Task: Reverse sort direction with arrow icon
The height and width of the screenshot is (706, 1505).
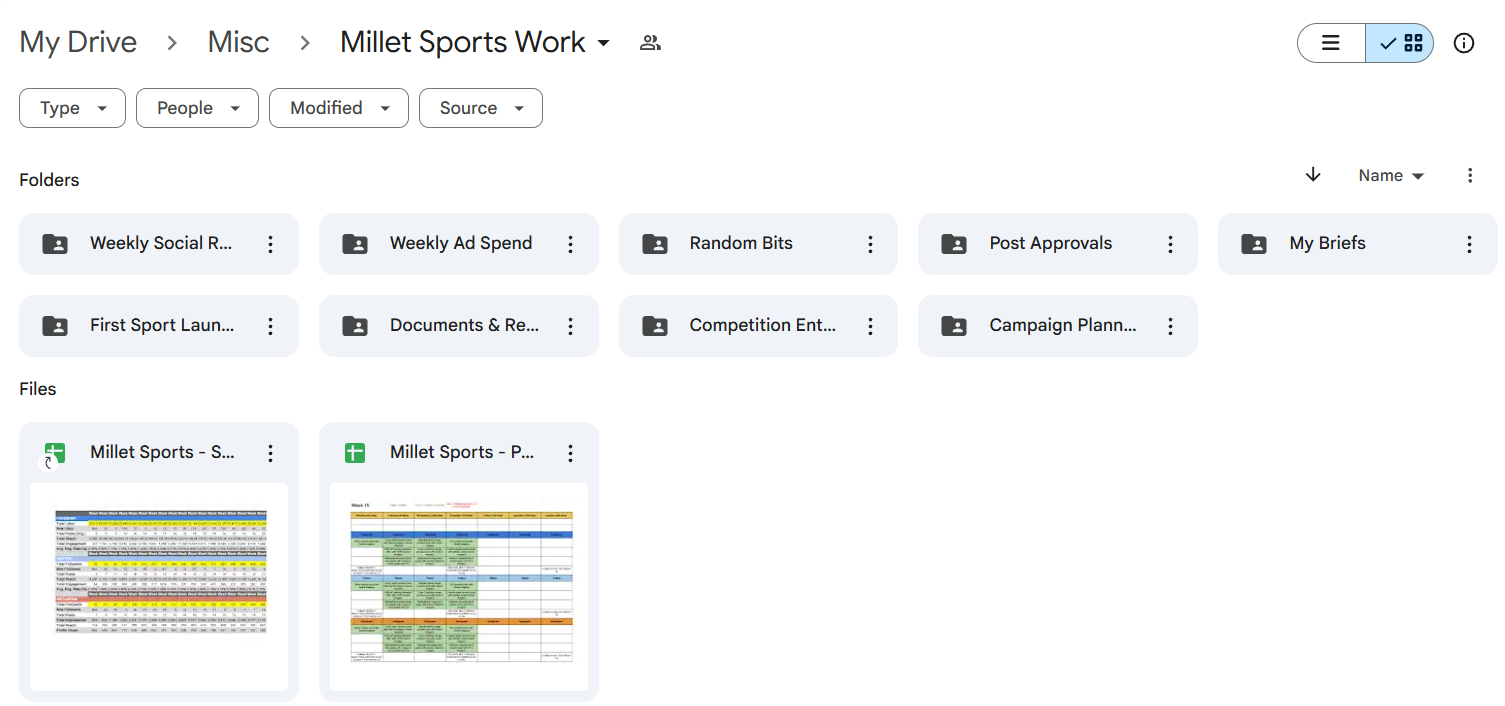Action: (x=1313, y=175)
